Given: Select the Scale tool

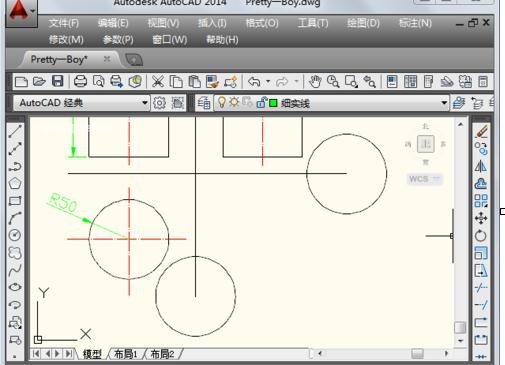Looking at the screenshot, I should pyautogui.click(x=481, y=253).
